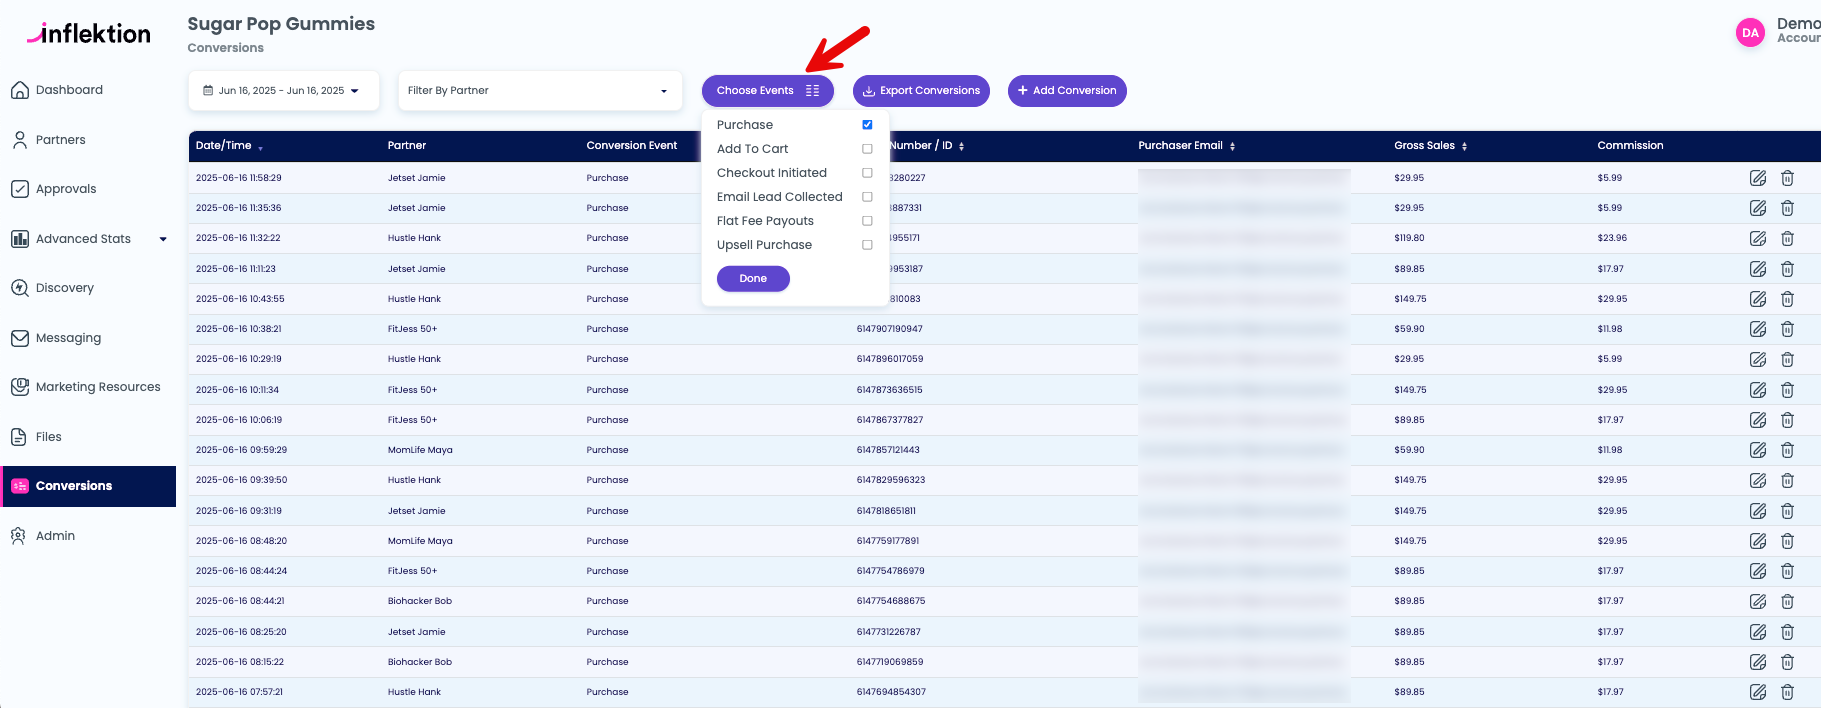This screenshot has width=1821, height=708.
Task: Click the Advanced Stats chart icon
Action: (x=20, y=239)
